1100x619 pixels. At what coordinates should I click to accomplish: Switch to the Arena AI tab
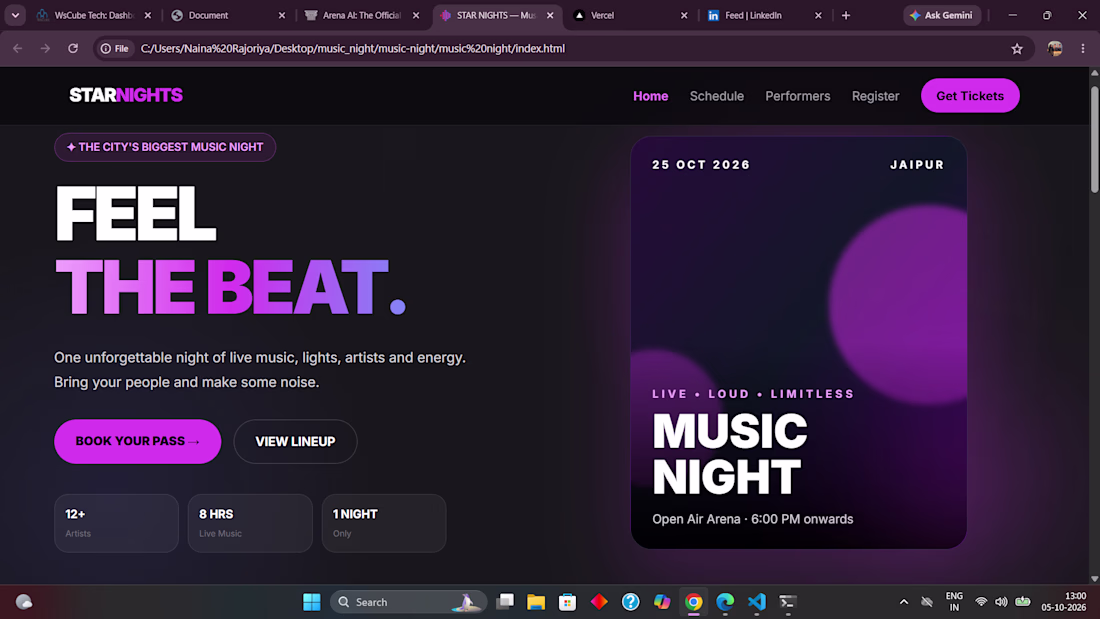(x=362, y=15)
